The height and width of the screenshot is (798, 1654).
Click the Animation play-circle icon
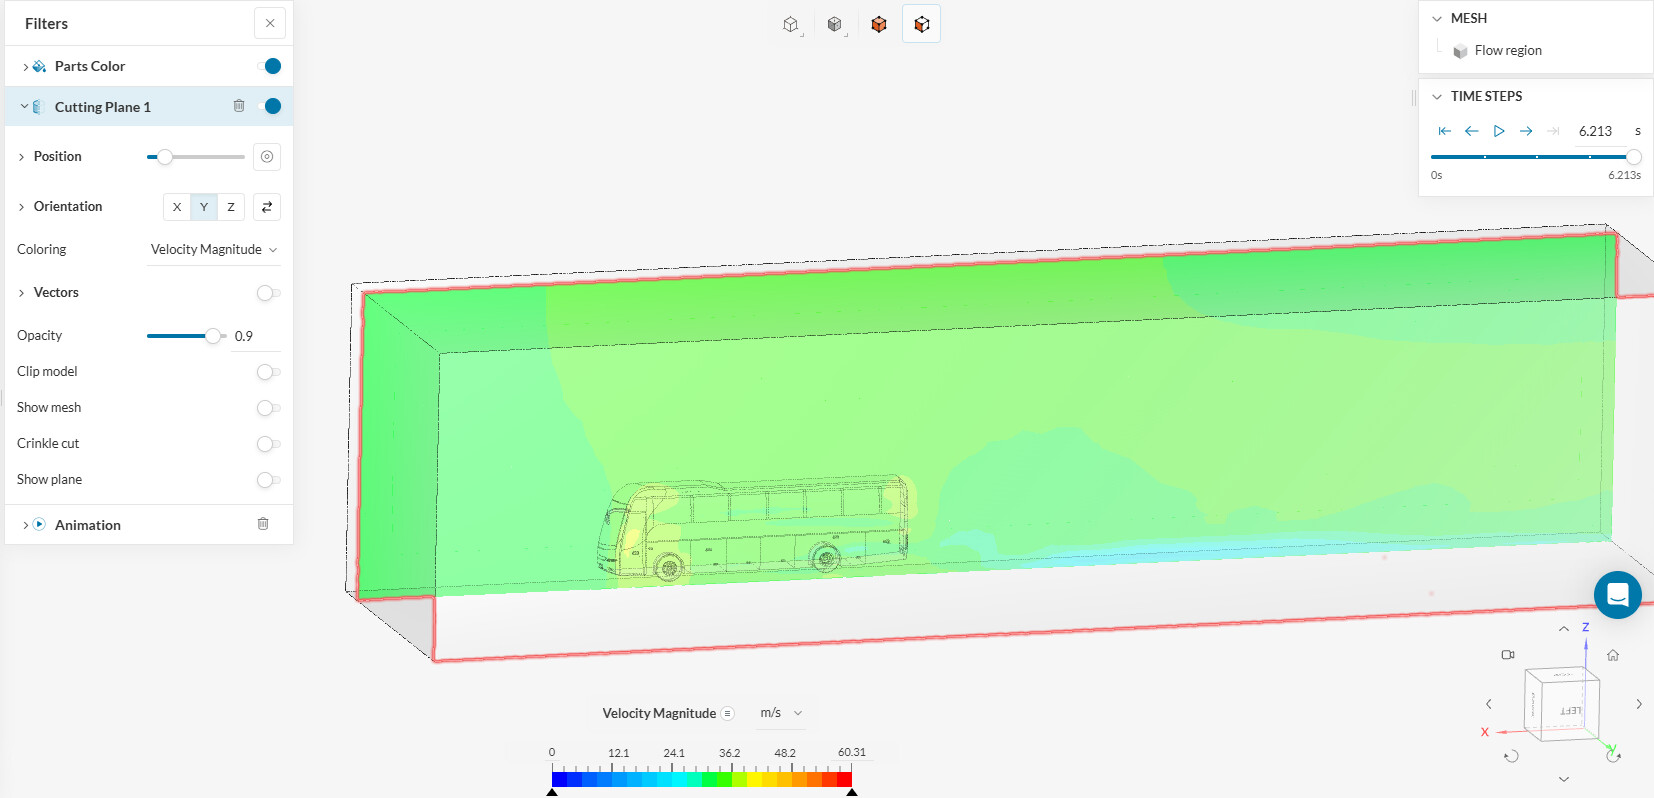pyautogui.click(x=39, y=524)
